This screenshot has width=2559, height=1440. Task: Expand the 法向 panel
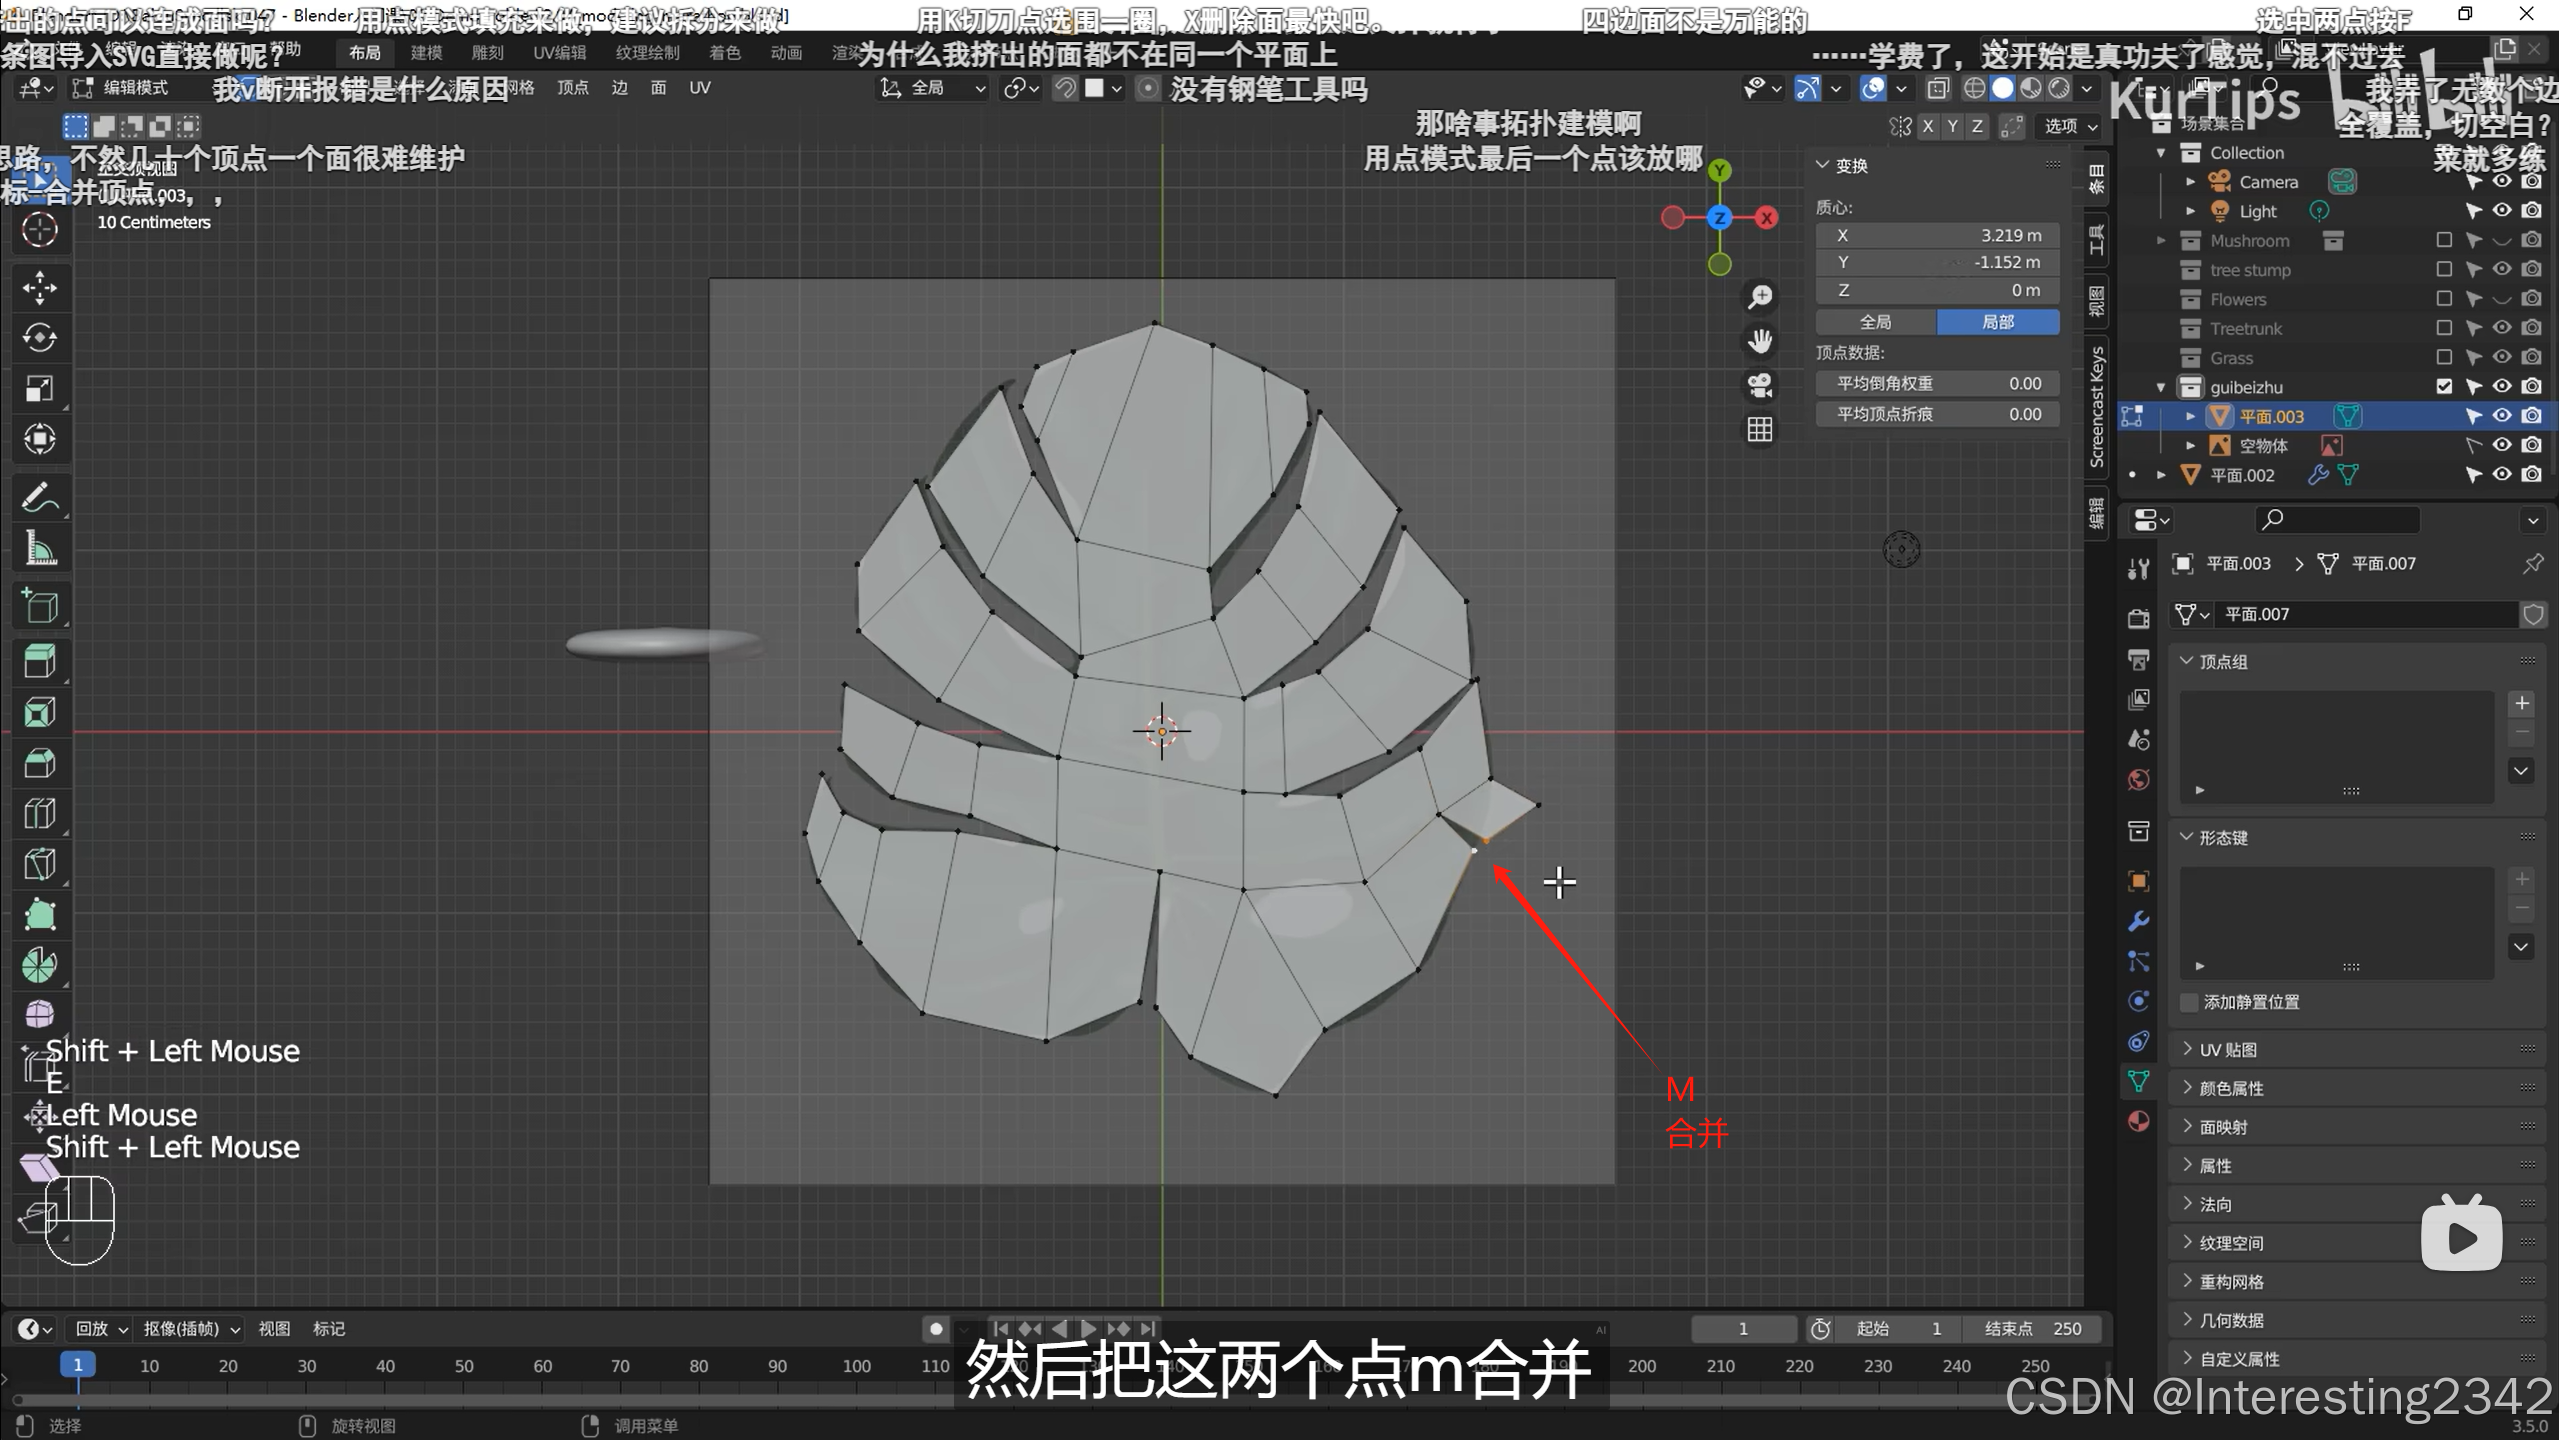coord(2215,1204)
